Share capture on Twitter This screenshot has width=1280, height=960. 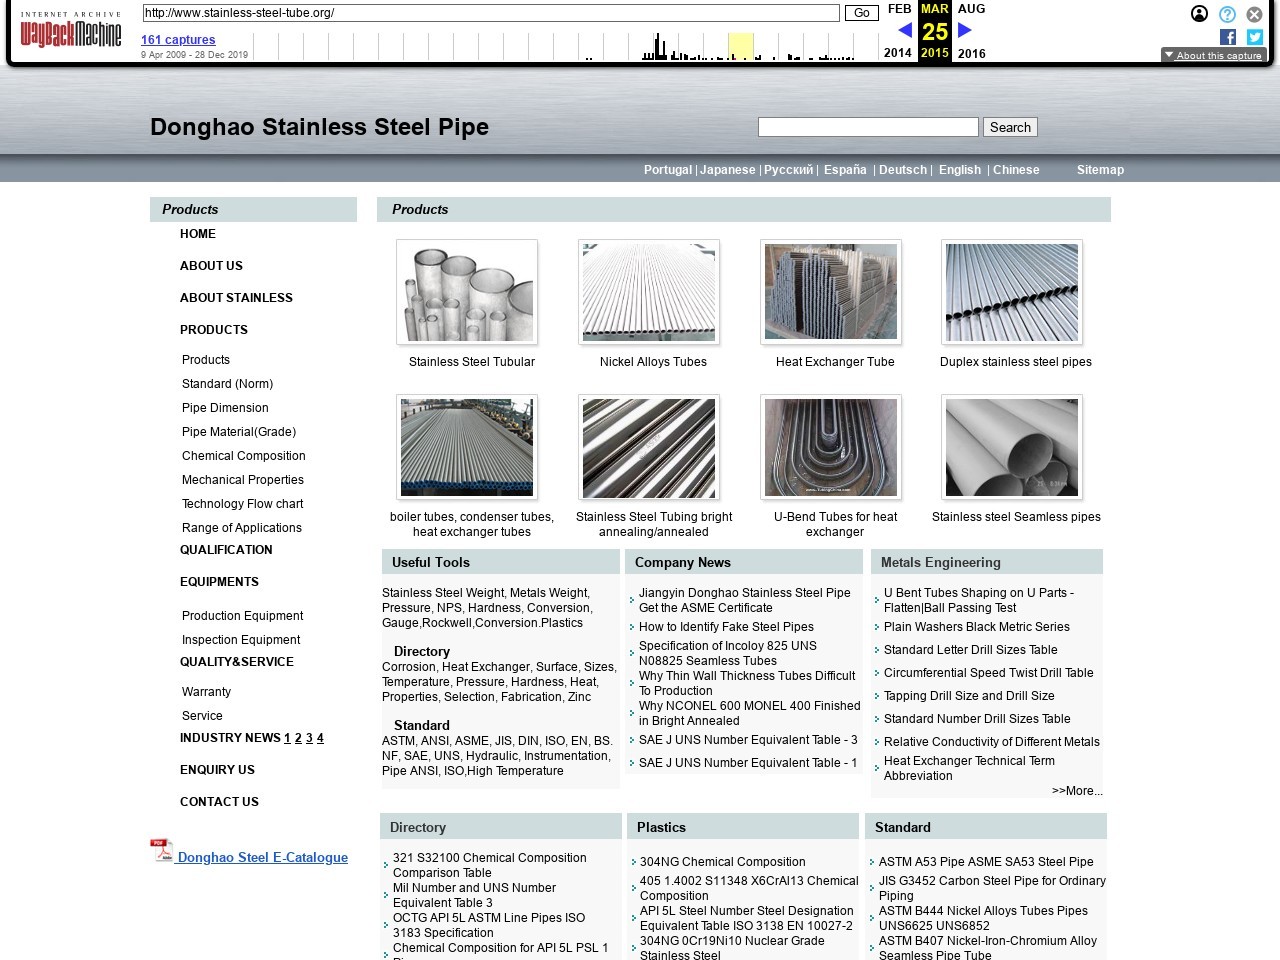click(x=1255, y=37)
